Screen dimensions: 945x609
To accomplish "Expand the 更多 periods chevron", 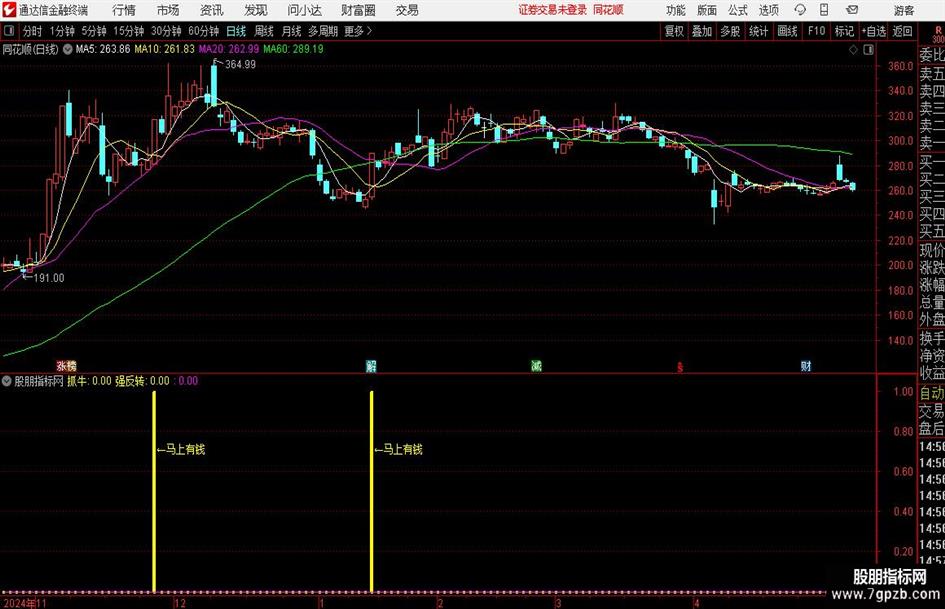I will tap(370, 31).
